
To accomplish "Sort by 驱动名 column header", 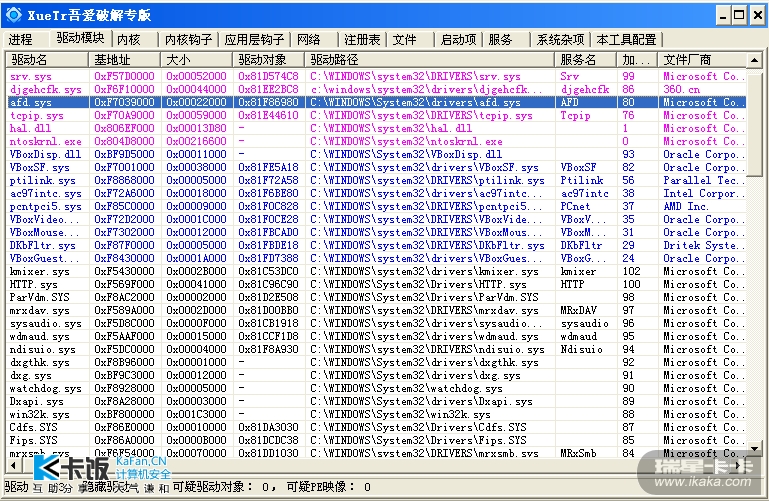I will click(x=47, y=60).
